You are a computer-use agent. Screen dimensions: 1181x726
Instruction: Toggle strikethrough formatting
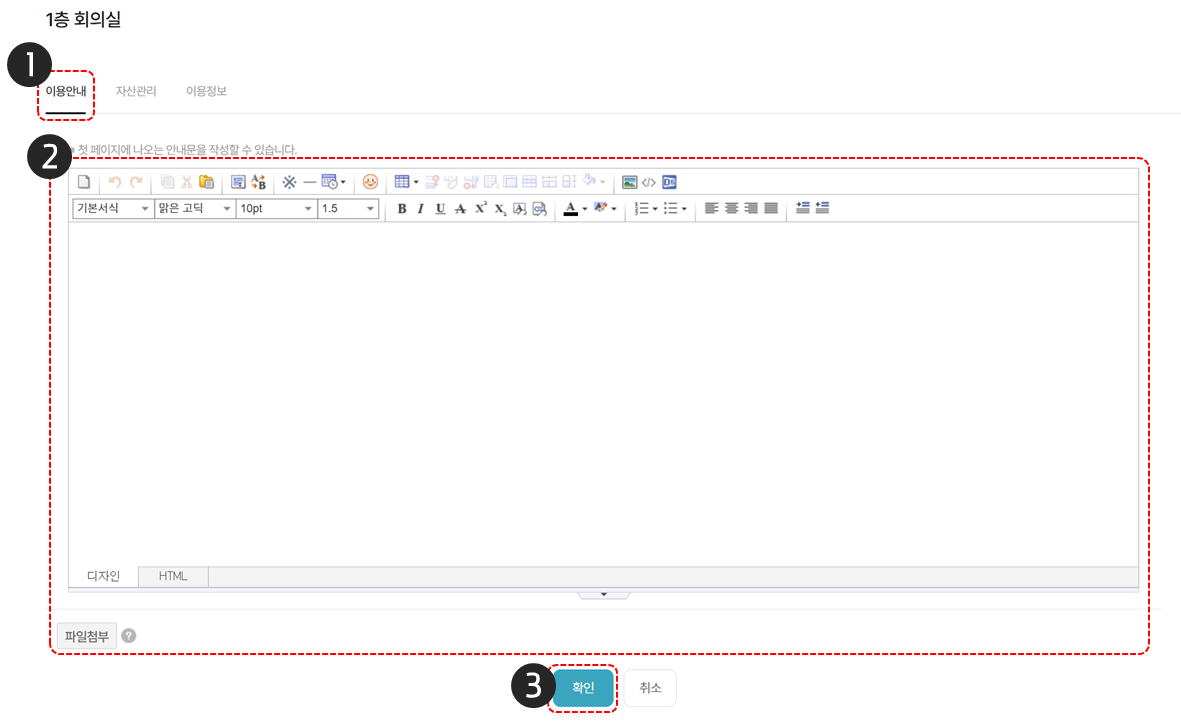tap(460, 209)
